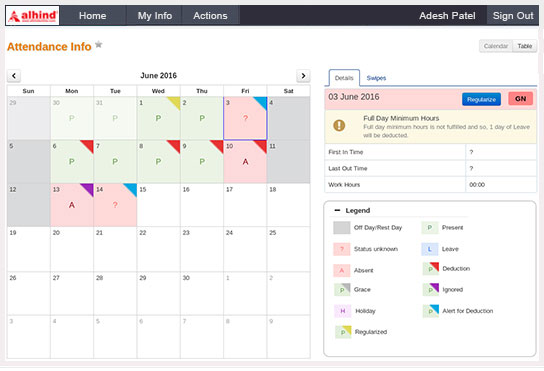
Task: Click the Regularize button
Action: [481, 99]
